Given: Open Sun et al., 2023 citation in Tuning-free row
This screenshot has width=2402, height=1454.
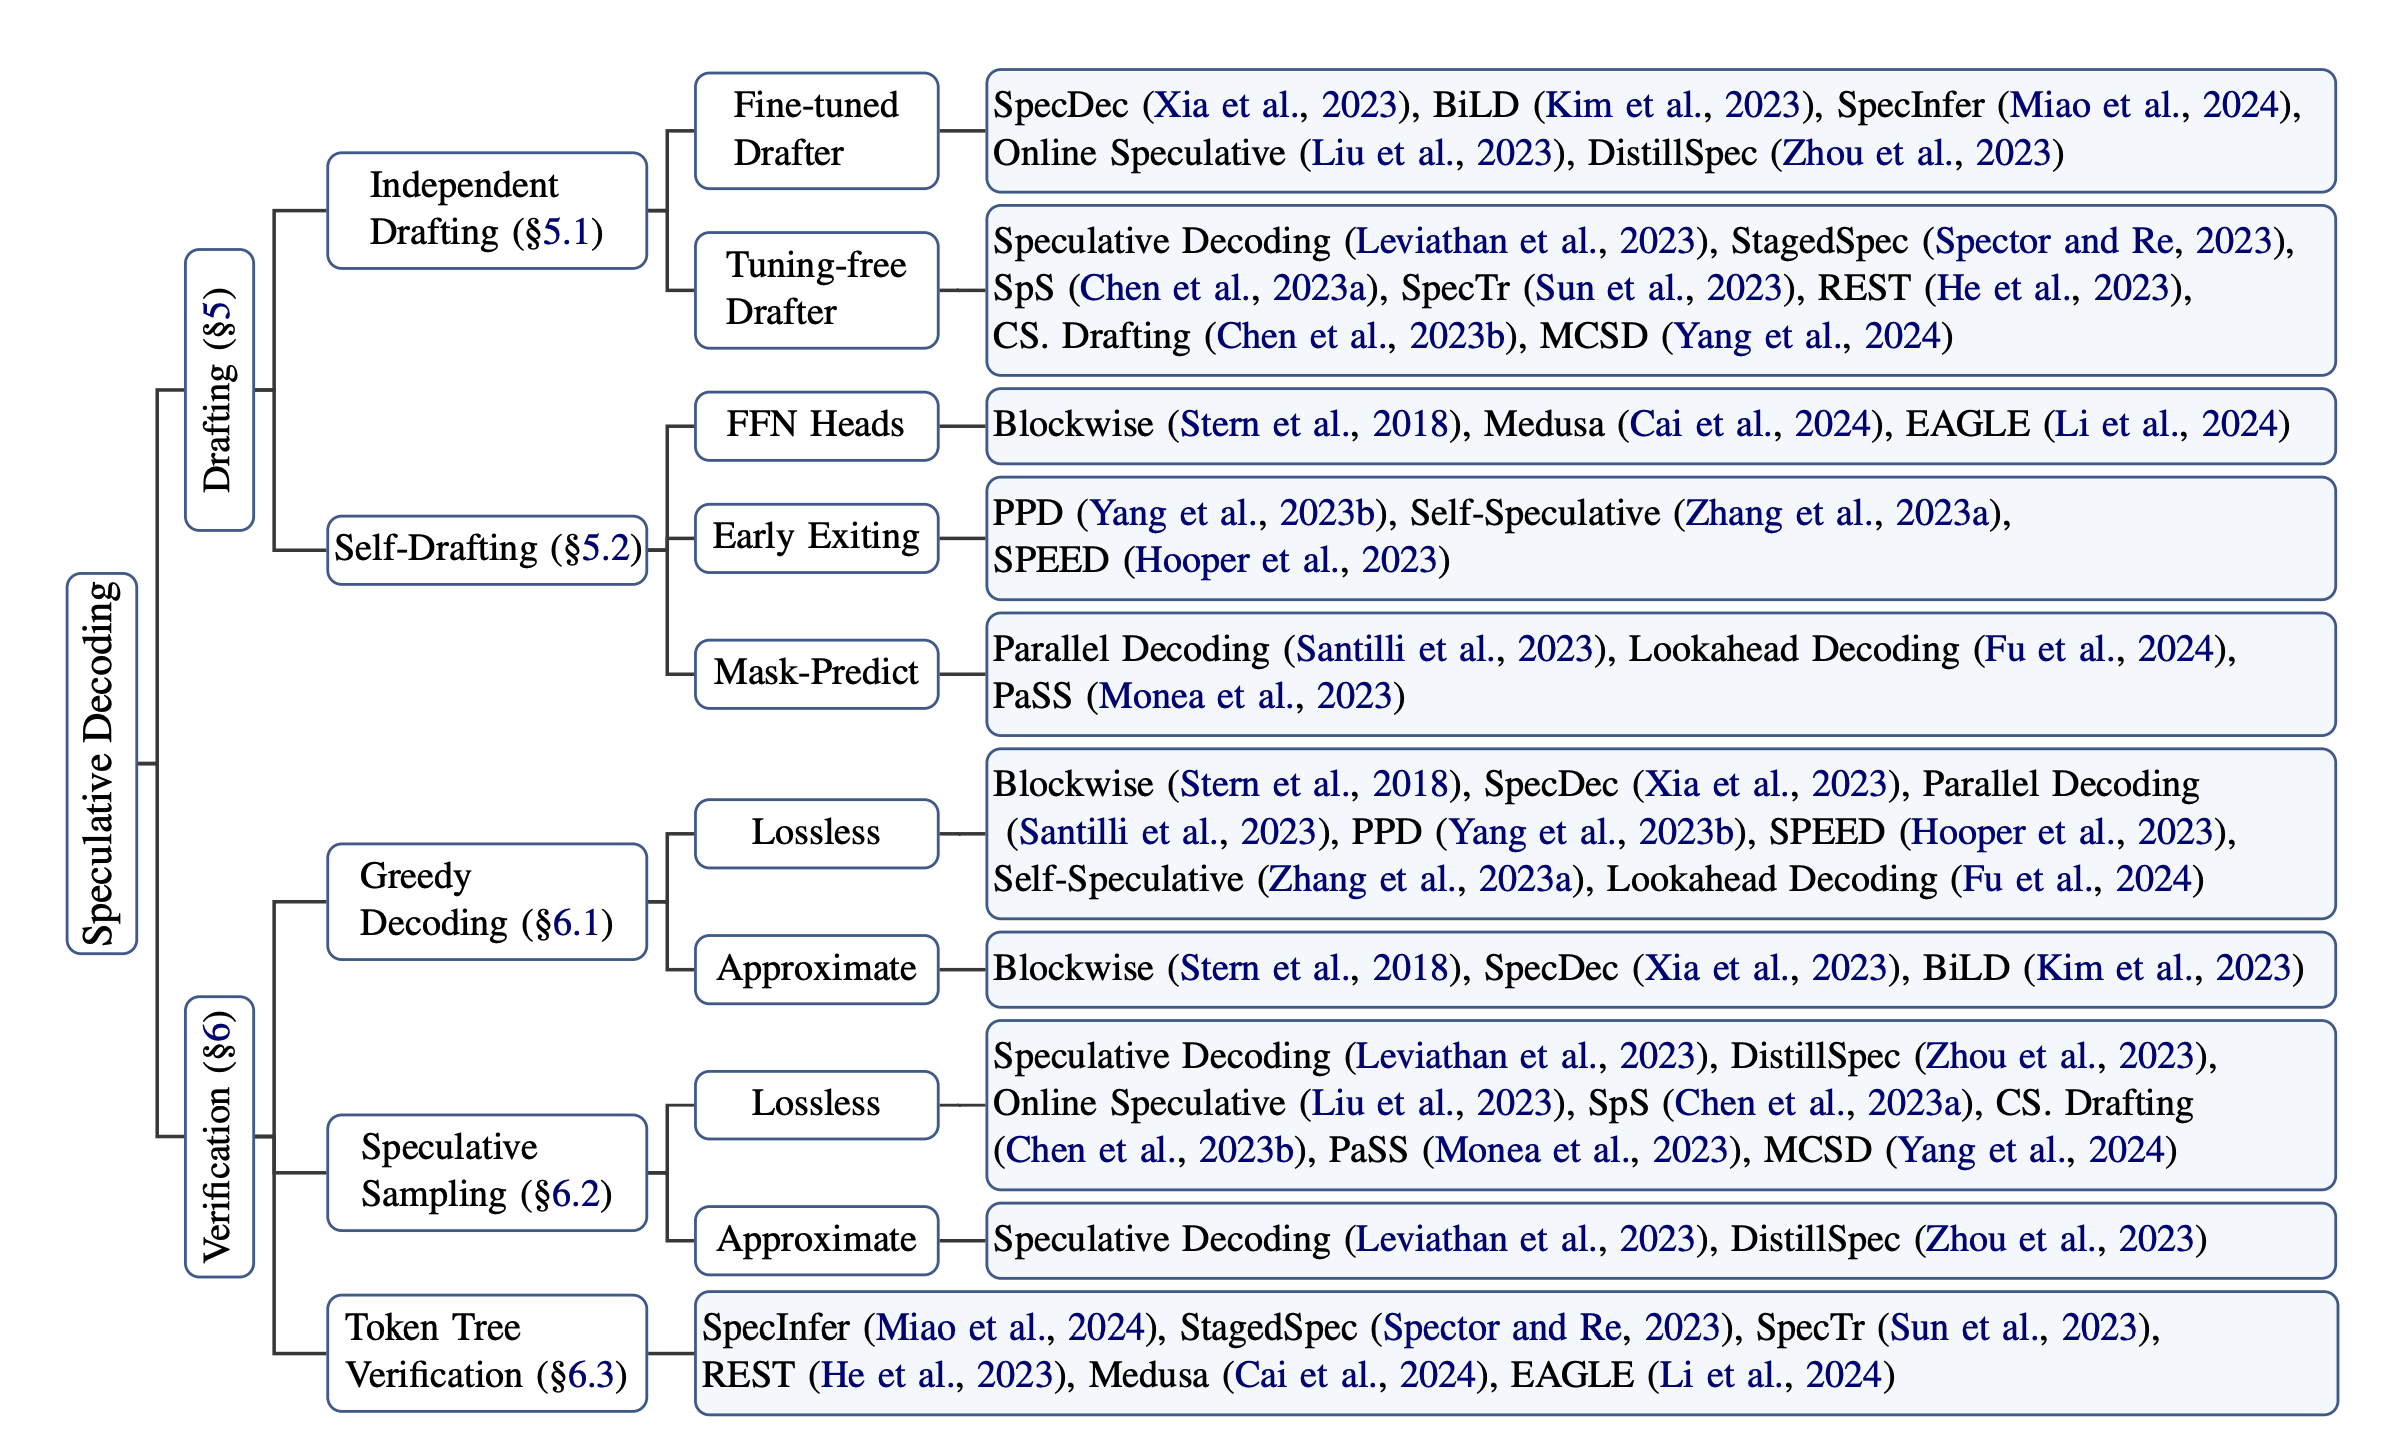Looking at the screenshot, I should coord(1658,289).
